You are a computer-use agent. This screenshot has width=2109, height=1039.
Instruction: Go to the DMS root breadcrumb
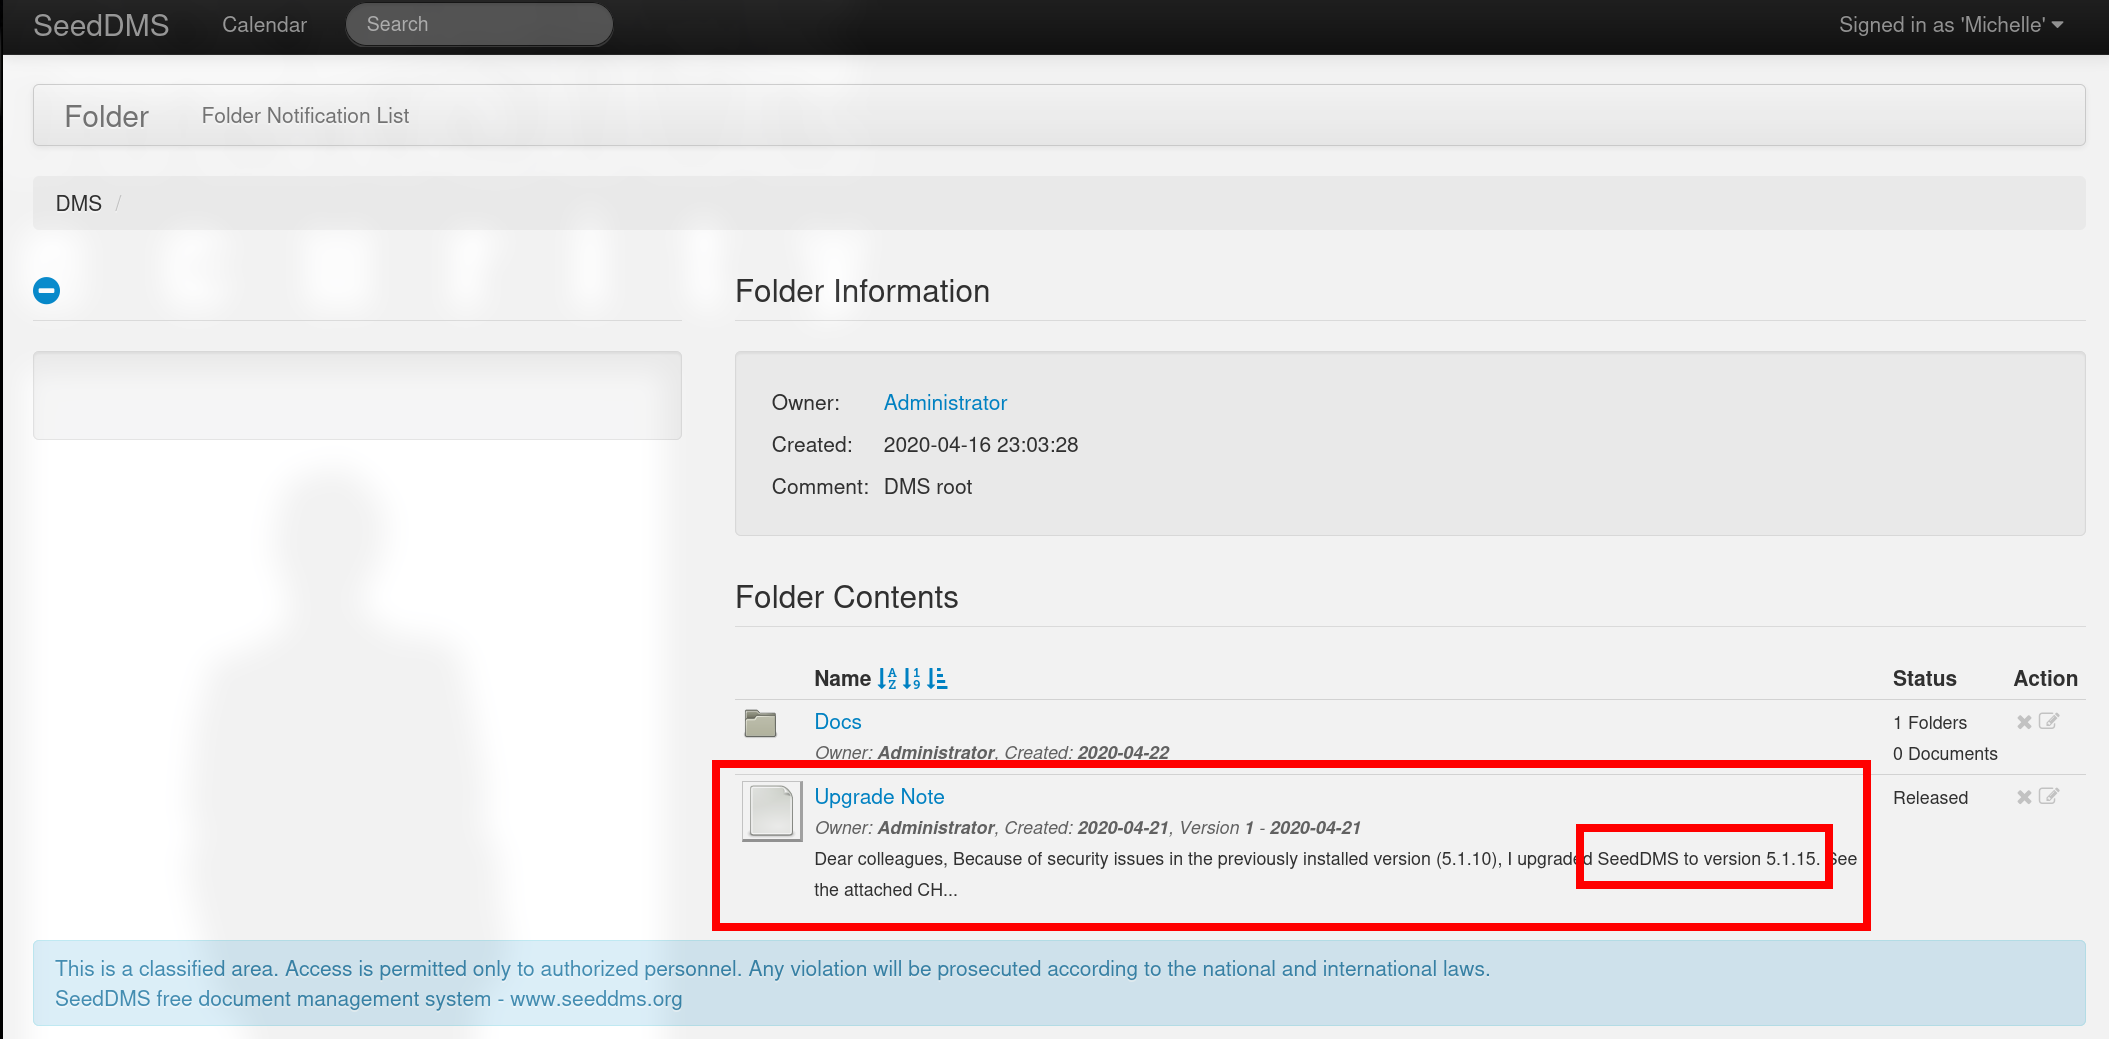(x=79, y=204)
